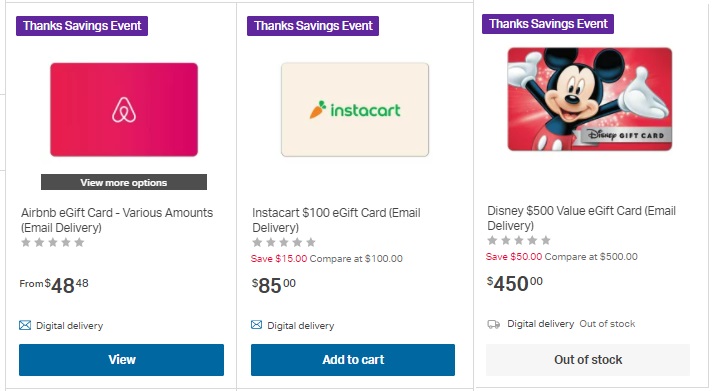Viewport: 713px width, 391px height.
Task: Click the star rating for Disney eGift Card
Action: pos(519,240)
